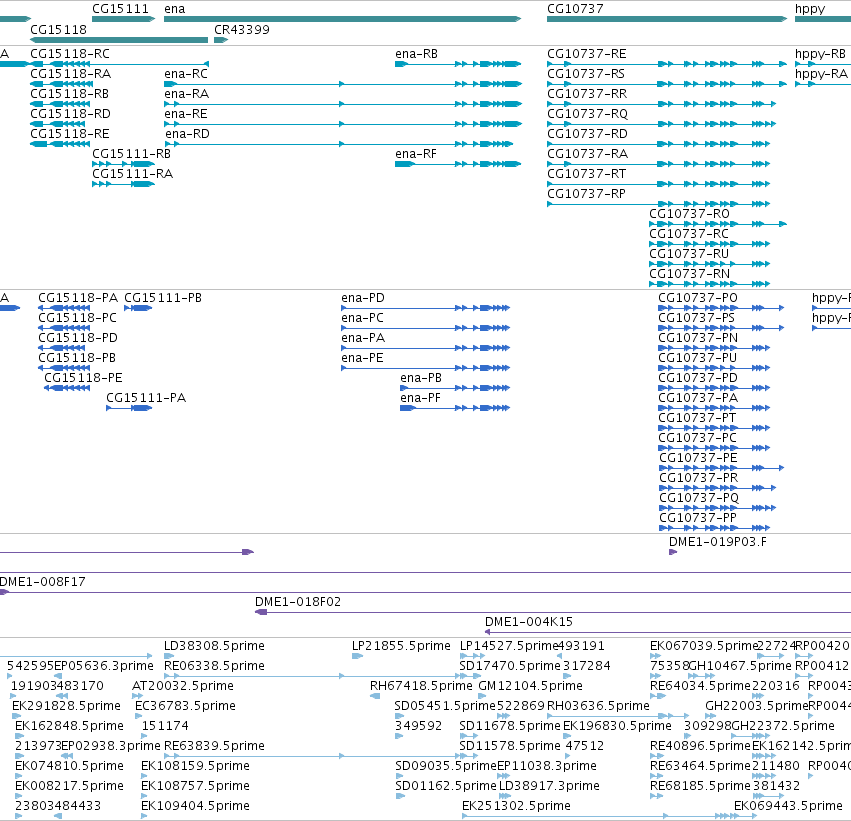Select the CG10737 gene span bar
Viewport: 851px width, 821px height.
[667, 19]
